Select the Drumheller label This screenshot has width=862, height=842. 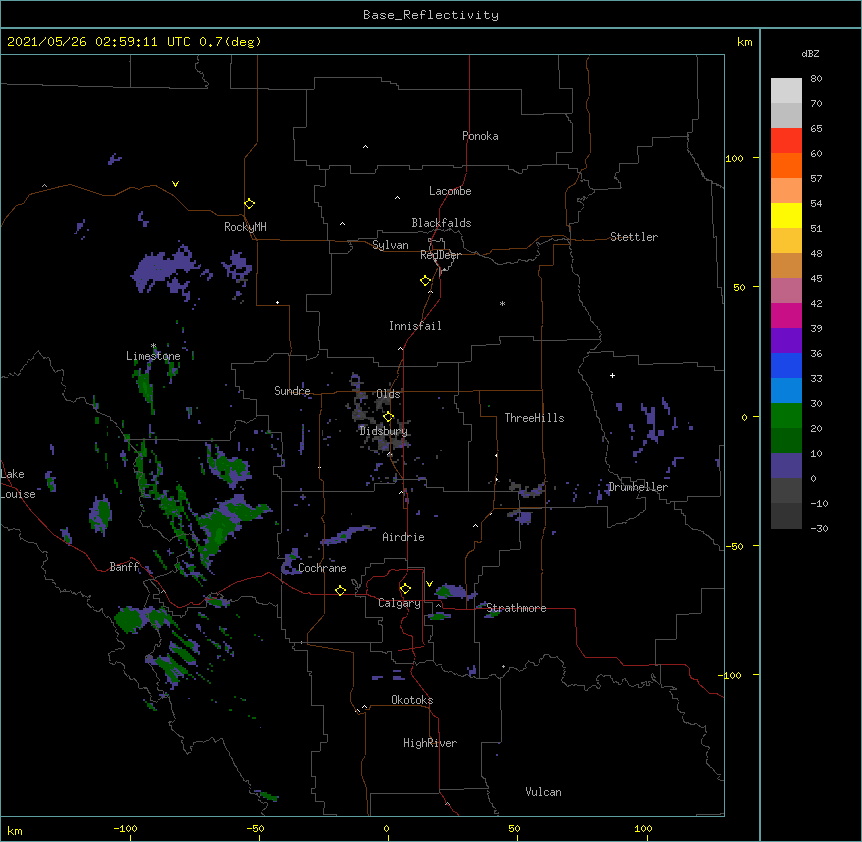(638, 487)
